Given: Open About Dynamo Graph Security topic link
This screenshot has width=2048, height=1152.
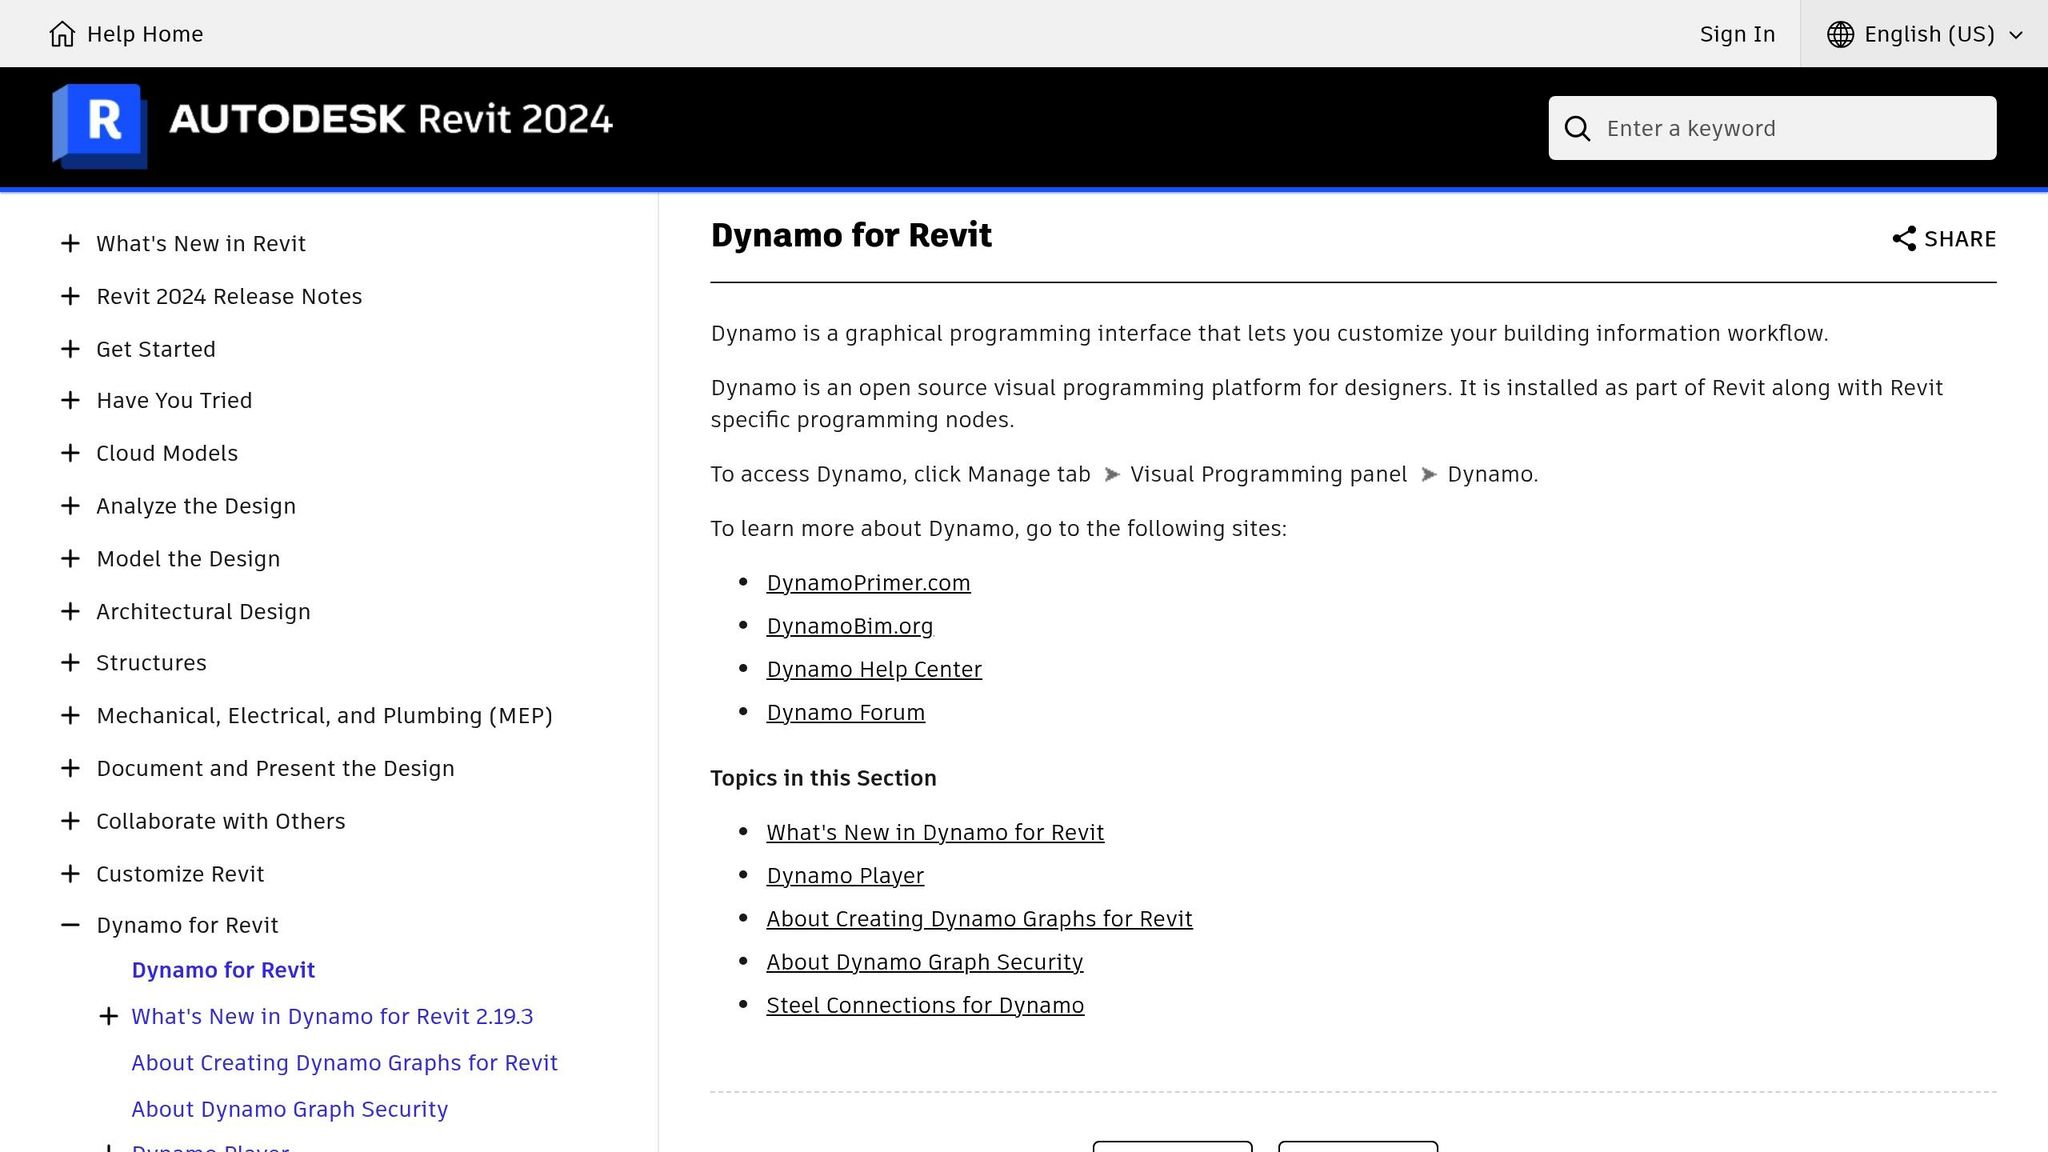Looking at the screenshot, I should (x=924, y=962).
